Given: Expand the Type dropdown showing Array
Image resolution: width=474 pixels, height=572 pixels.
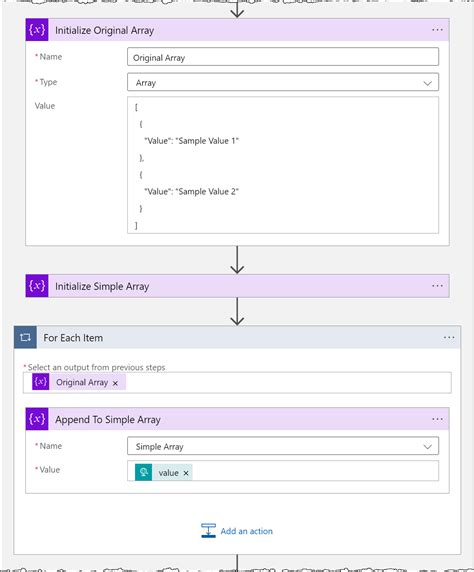Looking at the screenshot, I should coord(283,82).
